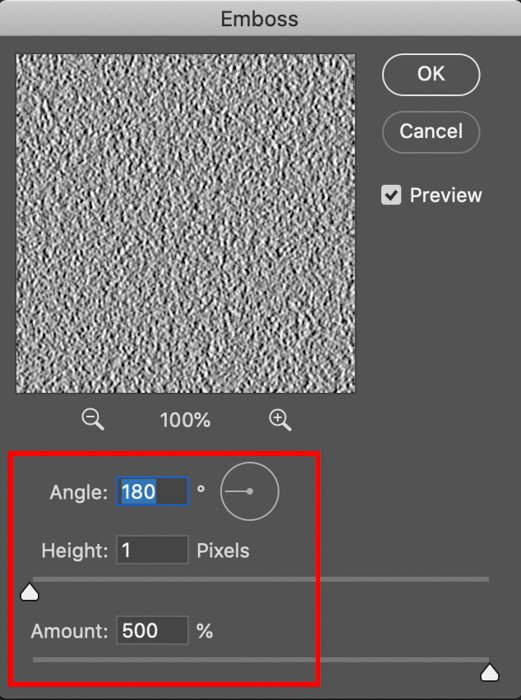Zoom out the emboss preview
The image size is (521, 700).
(93, 420)
